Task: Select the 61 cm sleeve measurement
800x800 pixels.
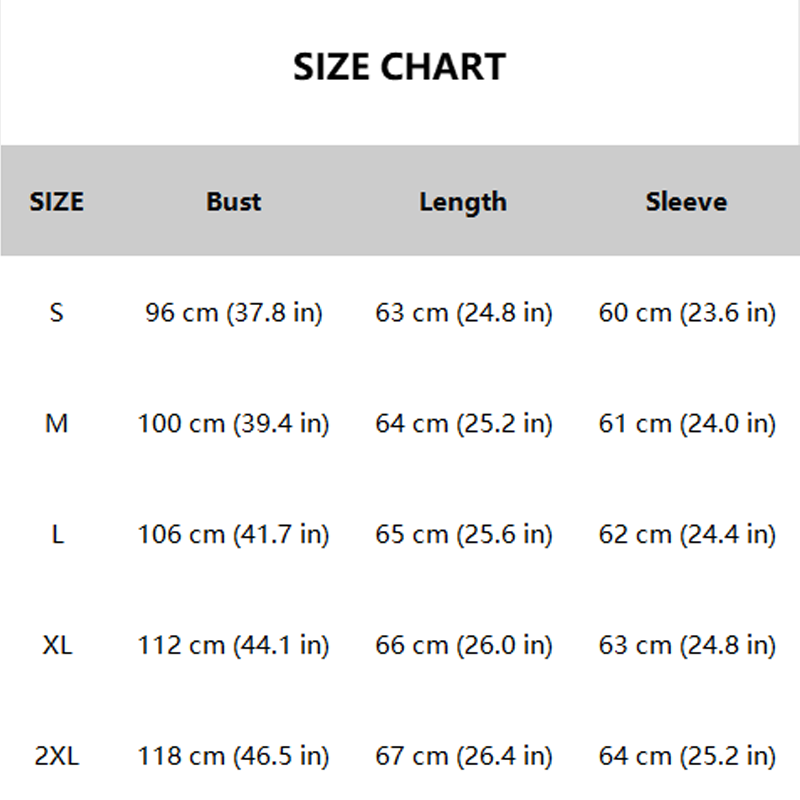Action: coord(687,424)
